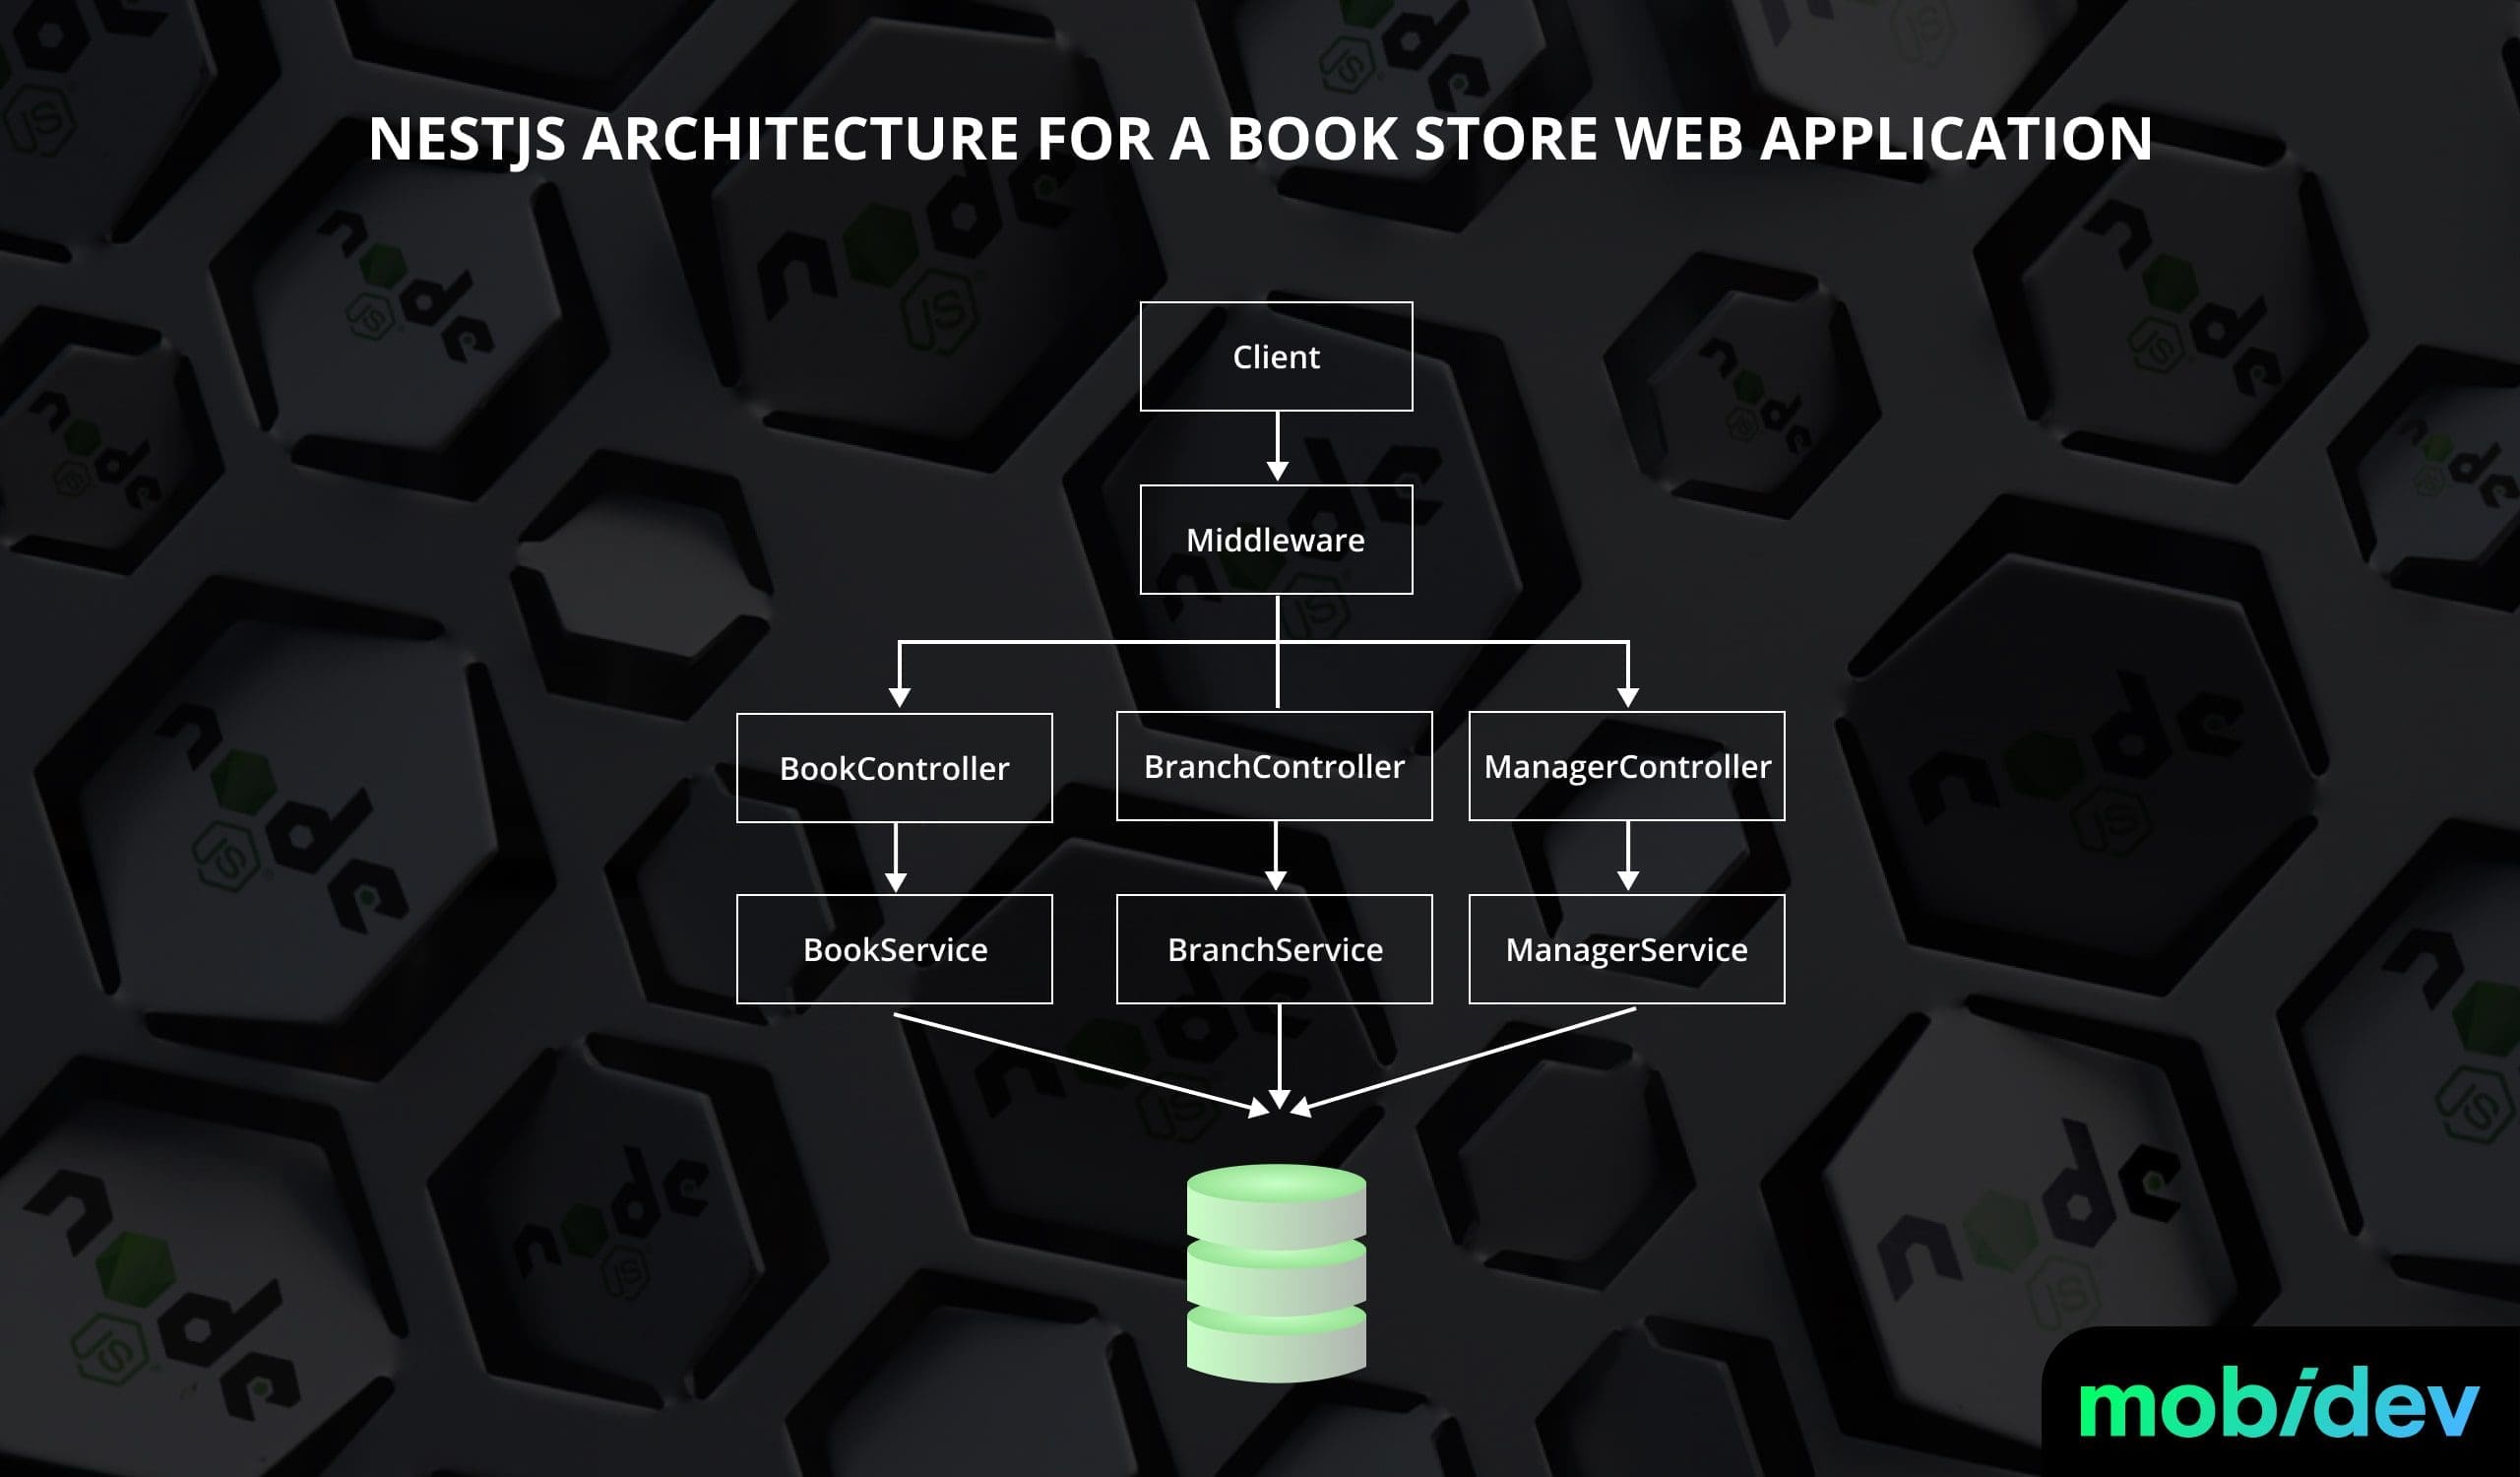Click arrowhead pointing into ManagerController
Image resolution: width=2520 pixels, height=1477 pixels.
click(x=1627, y=696)
